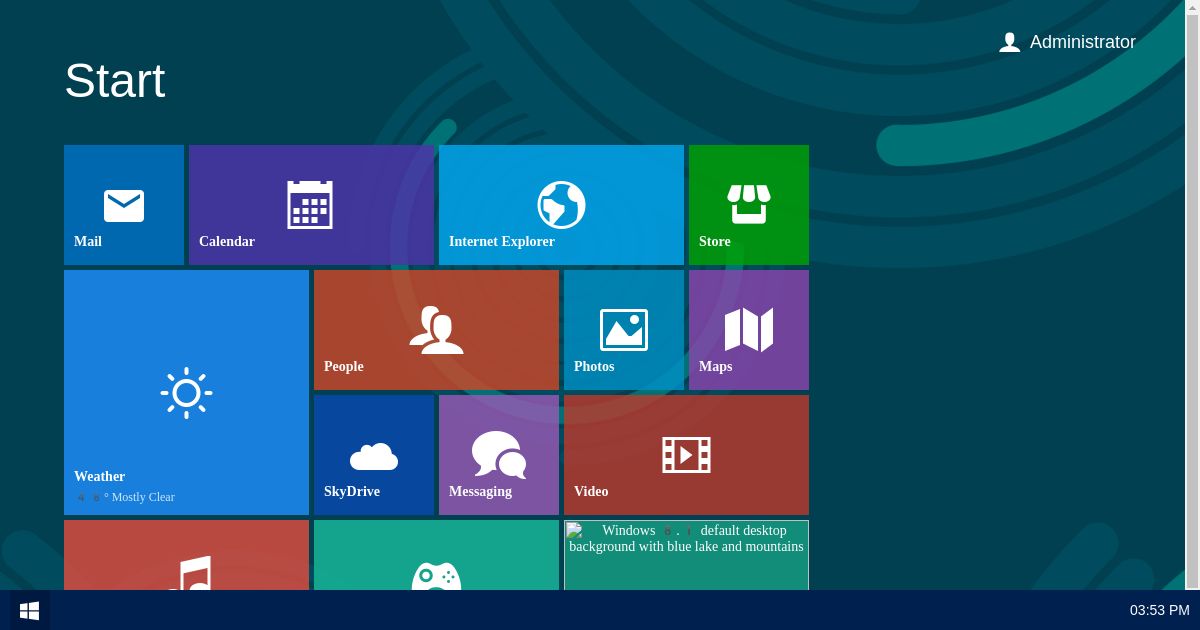Open the Maps tile
Screen dimensions: 1200x630
pyautogui.click(x=748, y=329)
